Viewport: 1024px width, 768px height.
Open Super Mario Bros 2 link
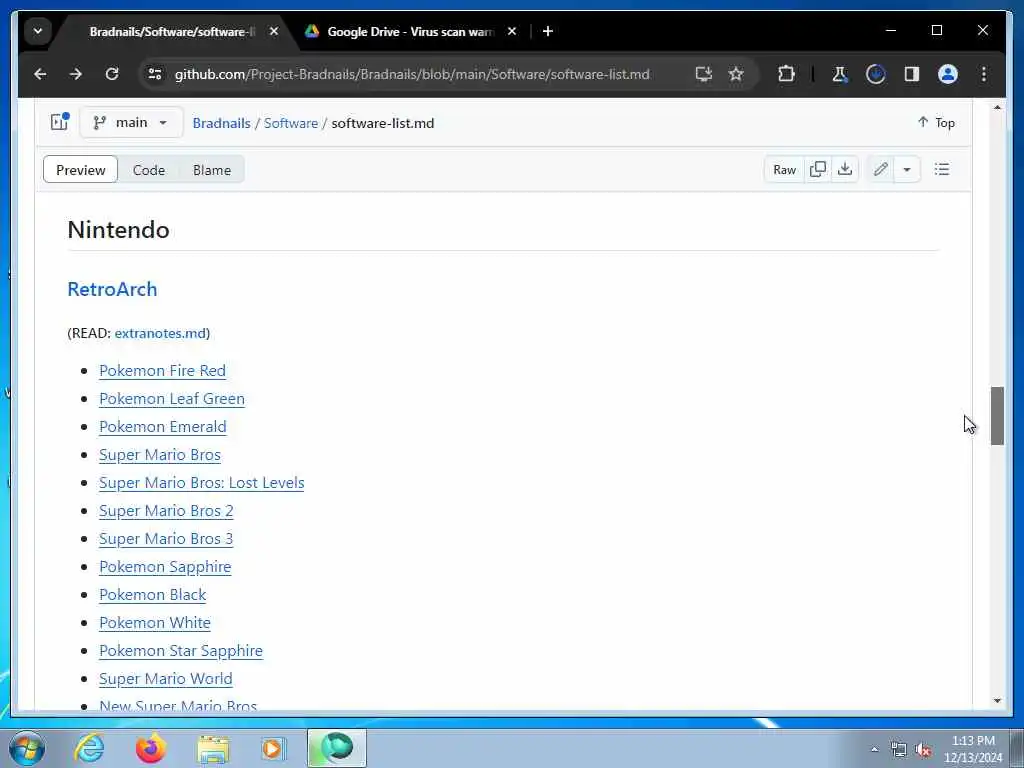click(x=166, y=511)
